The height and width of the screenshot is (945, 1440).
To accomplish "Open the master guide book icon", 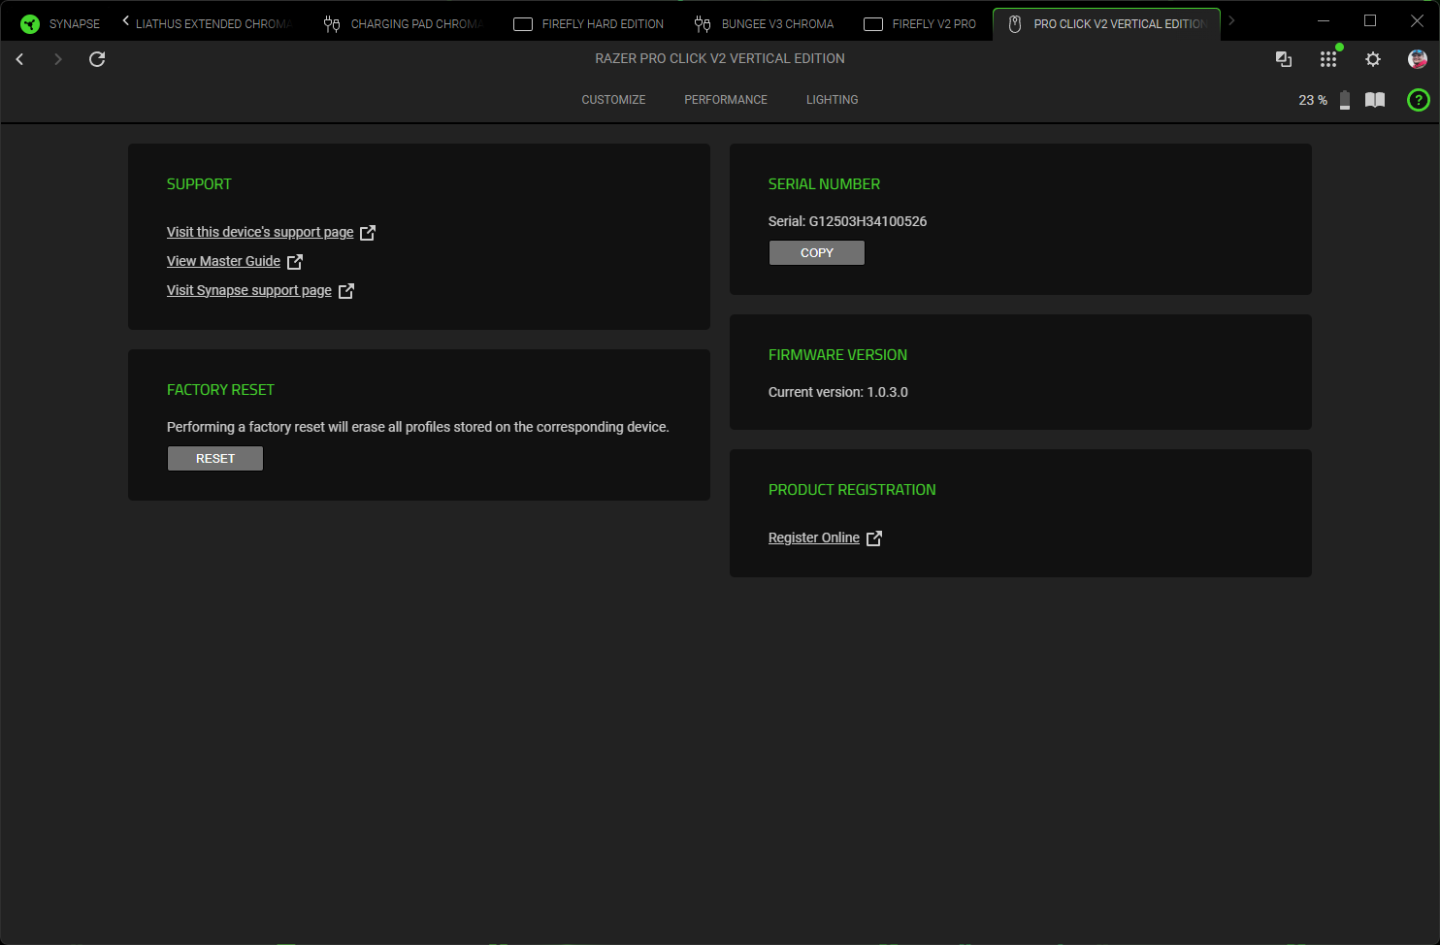I will tap(1375, 100).
